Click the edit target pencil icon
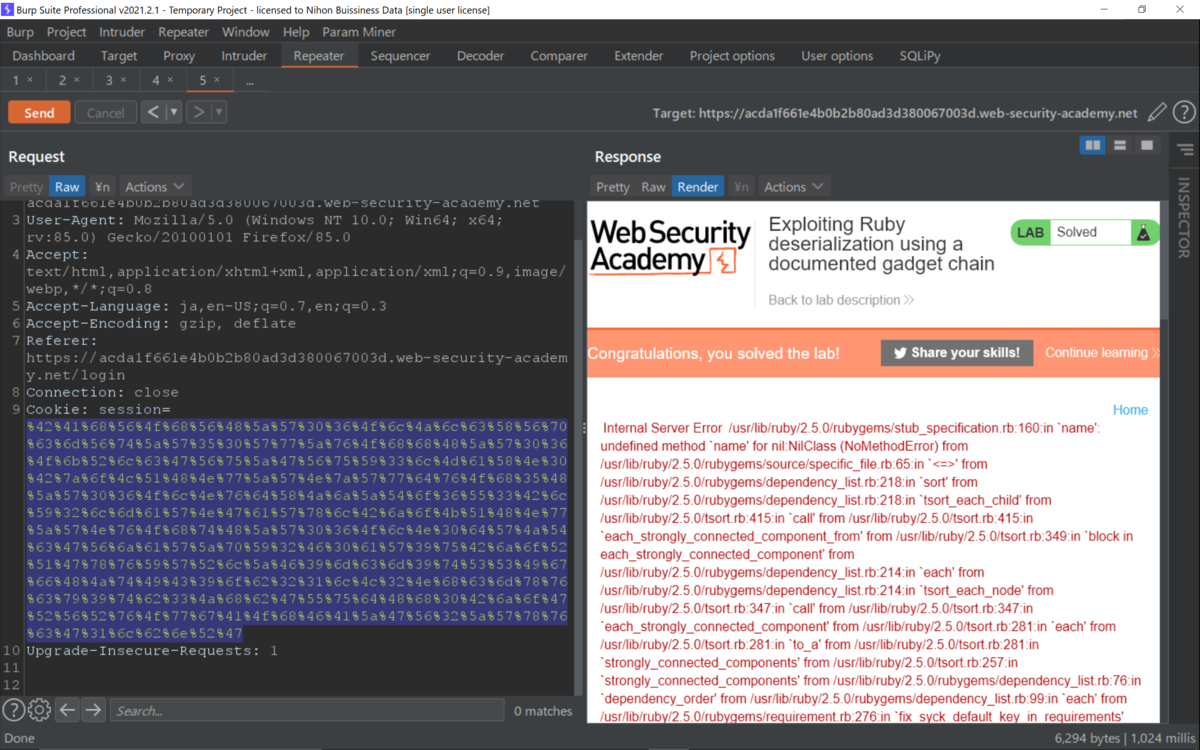Screen dimensions: 1200x750 1157,113
